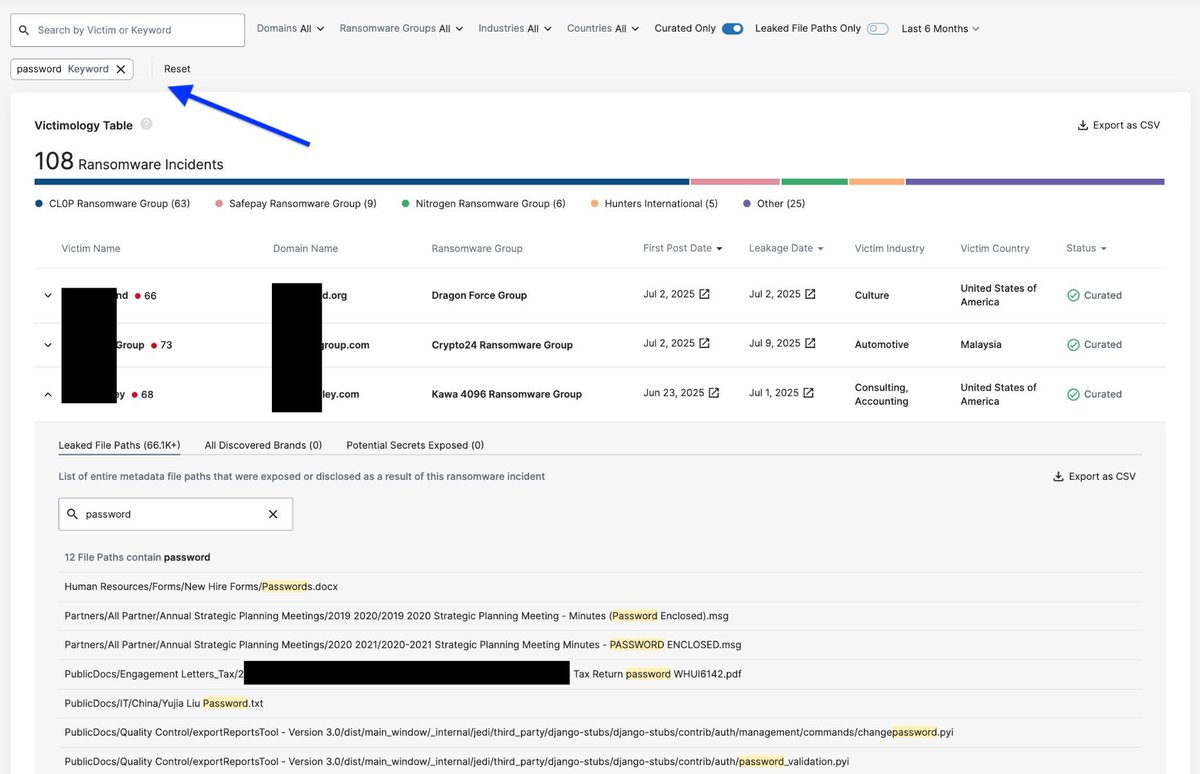Open external link for Dragon Force first post date
The image size is (1200, 774).
(704, 294)
